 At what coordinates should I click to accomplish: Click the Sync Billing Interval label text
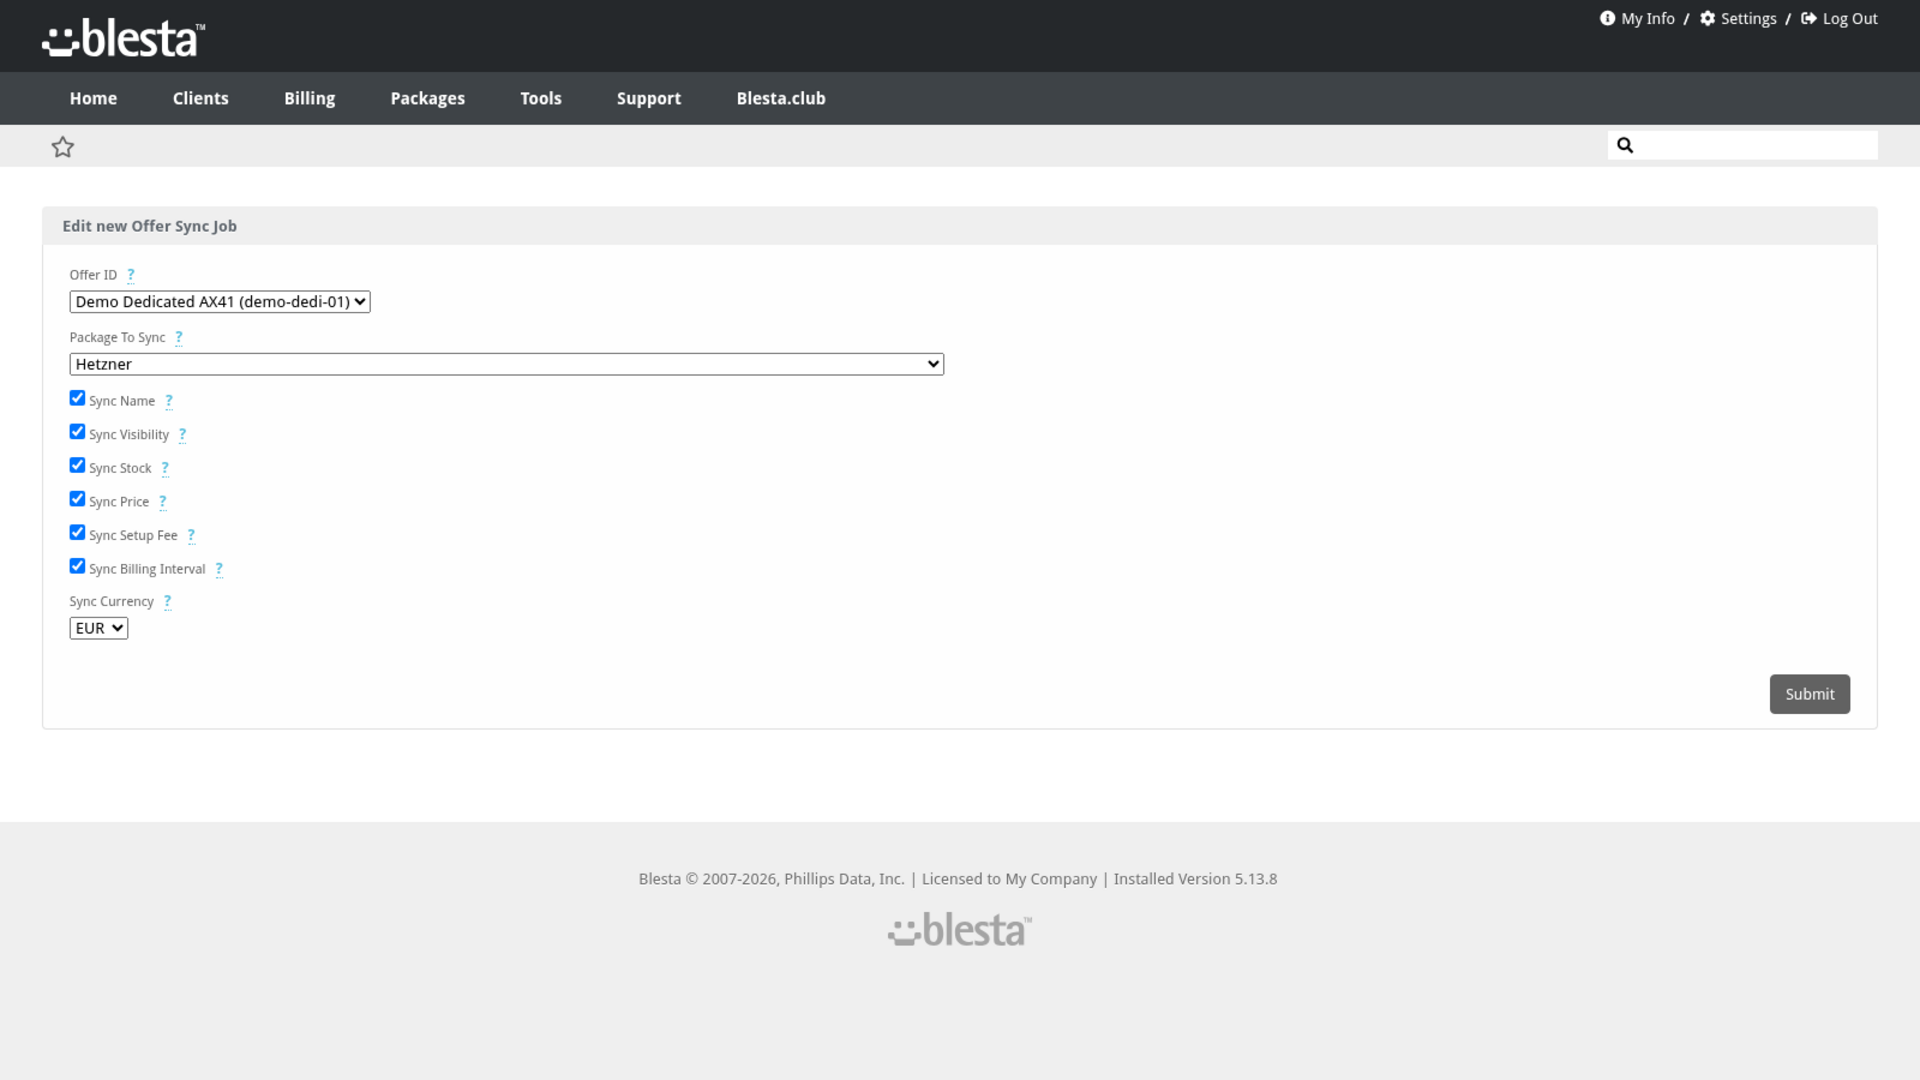click(147, 569)
